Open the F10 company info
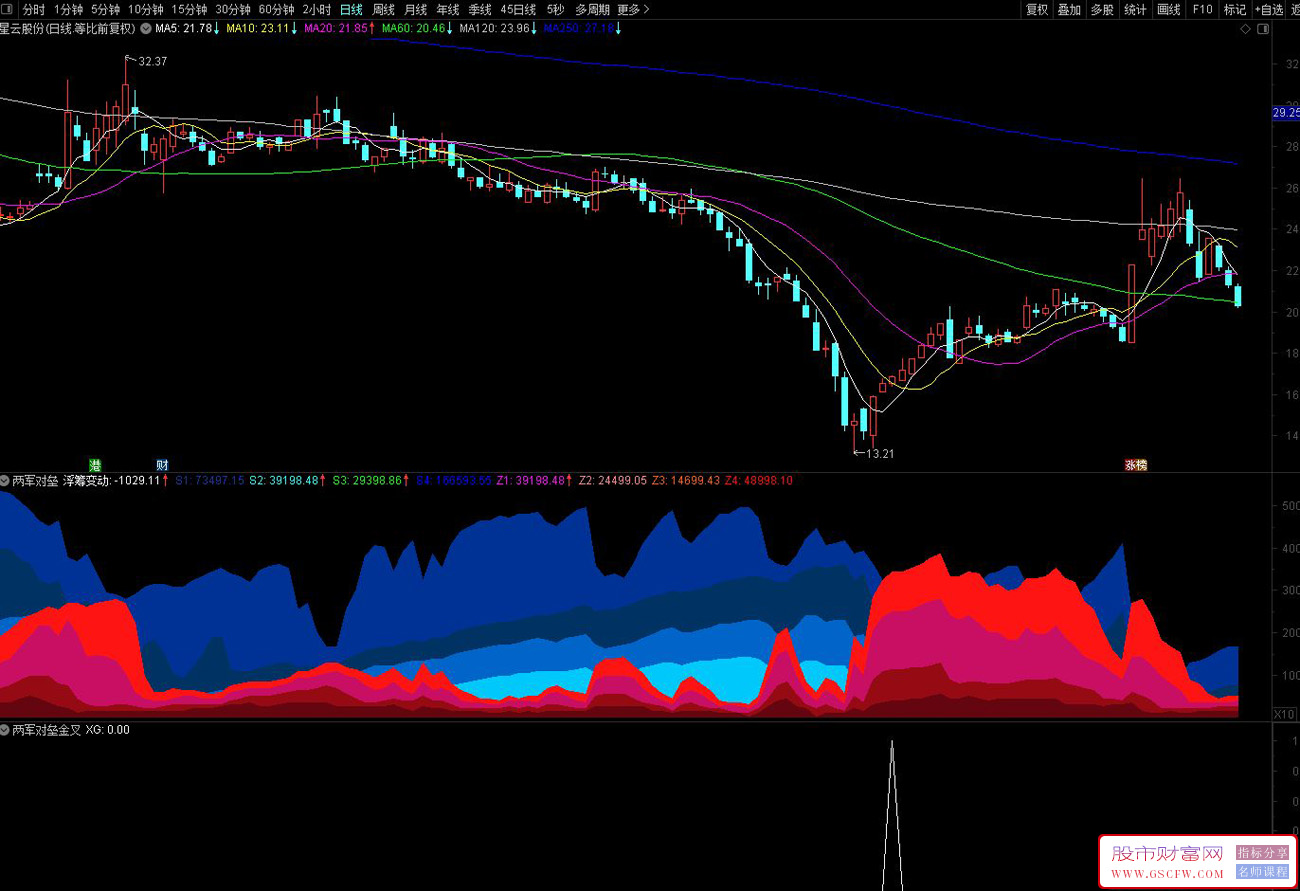This screenshot has height=891, width=1300. pyautogui.click(x=1202, y=9)
